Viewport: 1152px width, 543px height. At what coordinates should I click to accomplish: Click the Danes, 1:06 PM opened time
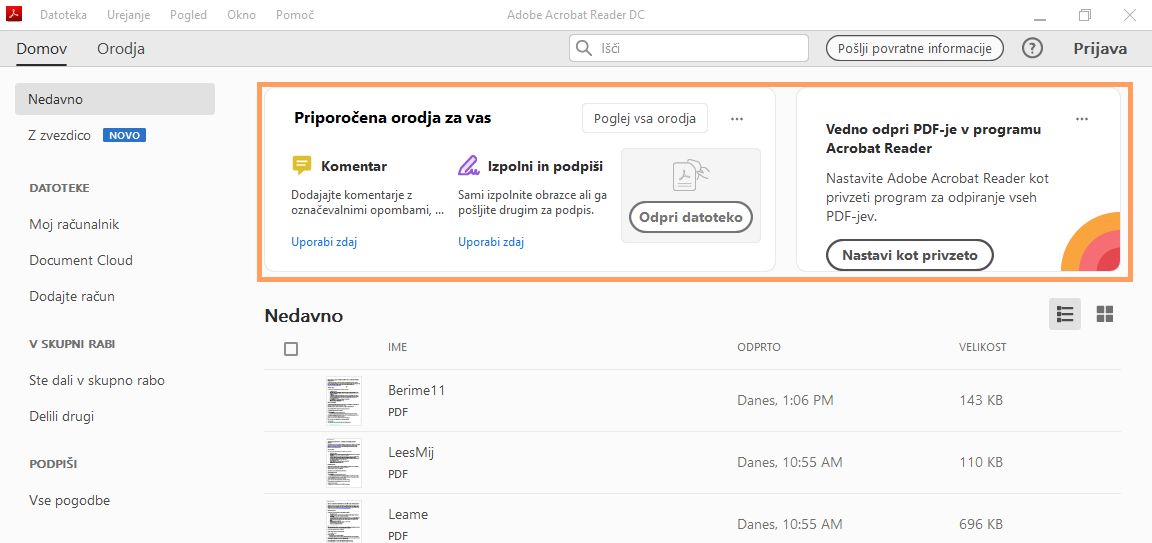coord(785,400)
